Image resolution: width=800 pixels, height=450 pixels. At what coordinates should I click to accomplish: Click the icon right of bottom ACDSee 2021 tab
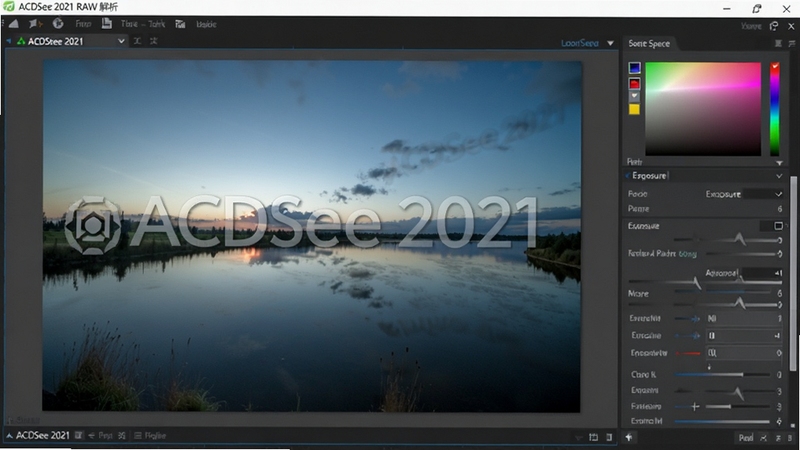[x=79, y=435]
